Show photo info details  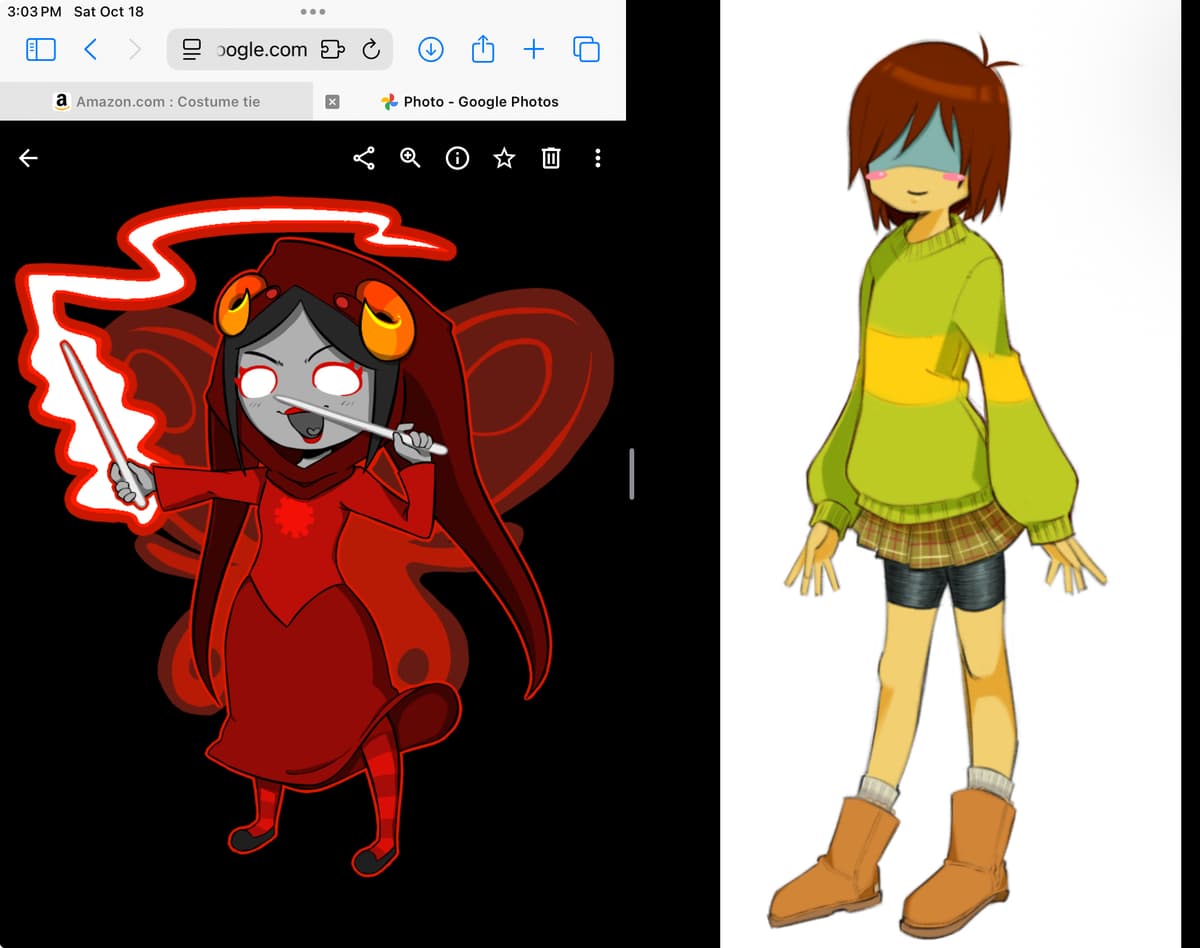click(x=457, y=158)
